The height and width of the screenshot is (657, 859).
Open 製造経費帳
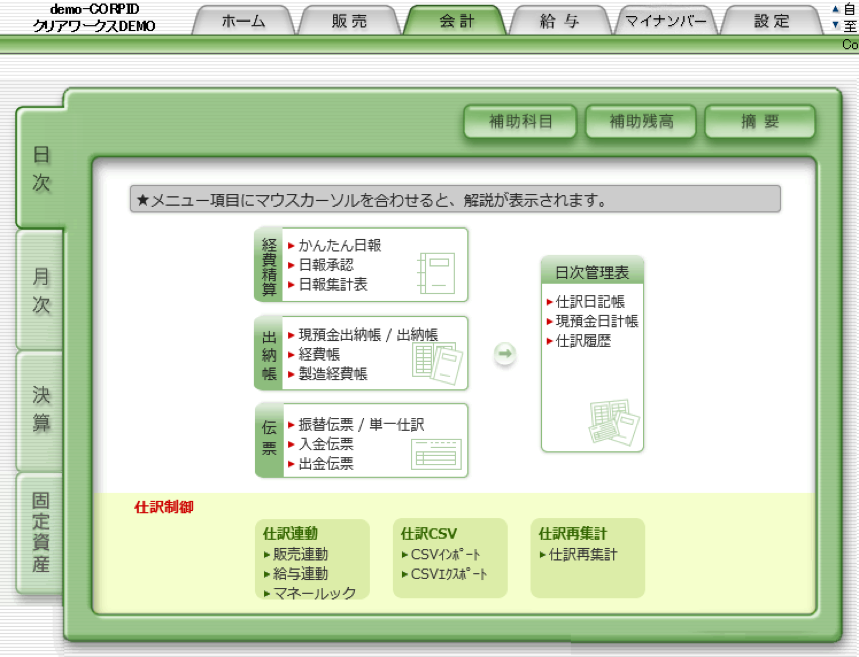tap(333, 374)
